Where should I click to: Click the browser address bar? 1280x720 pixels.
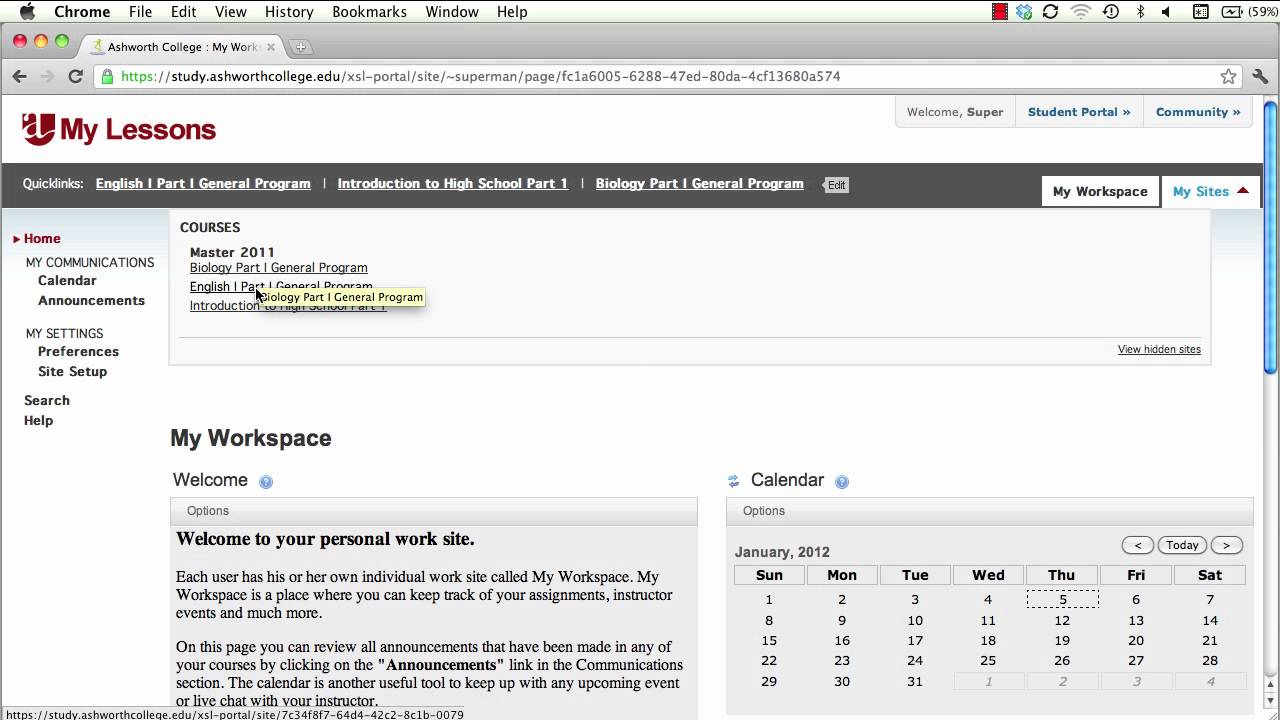point(667,76)
